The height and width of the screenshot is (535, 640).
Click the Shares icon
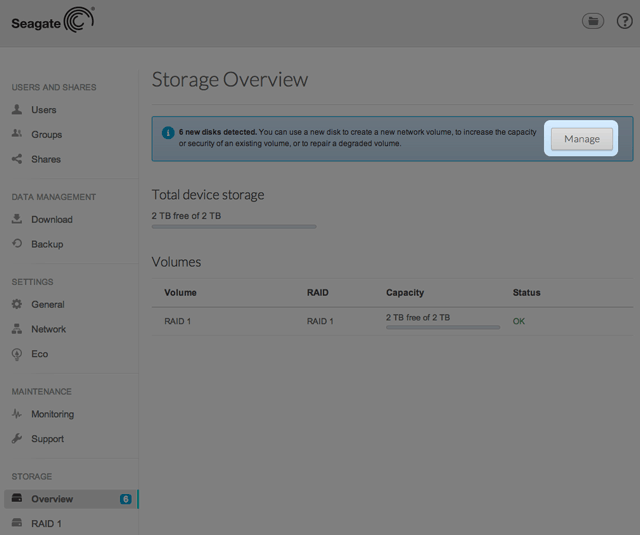point(17,159)
